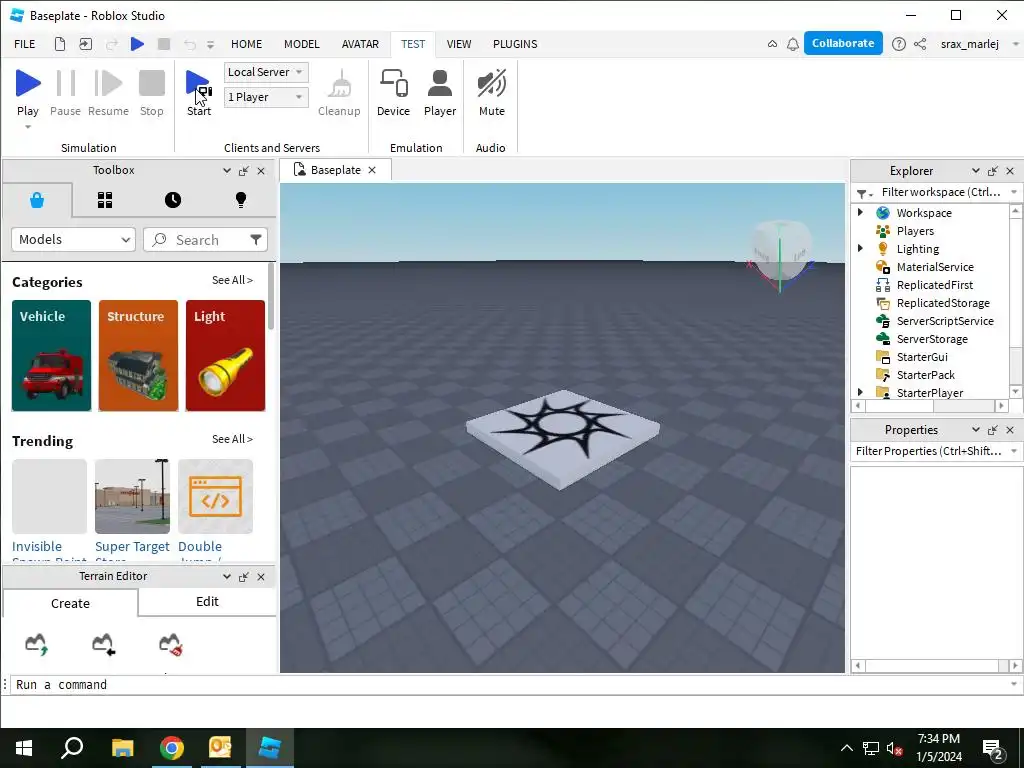Open the Vehicle category card
Screen dimensions: 1024x768
pyautogui.click(x=52, y=355)
